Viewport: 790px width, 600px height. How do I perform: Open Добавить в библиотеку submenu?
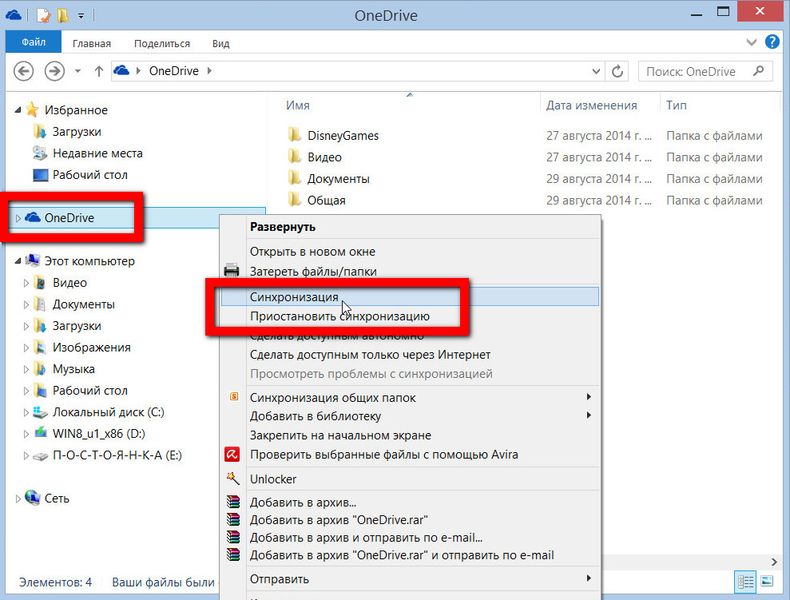[x=410, y=416]
